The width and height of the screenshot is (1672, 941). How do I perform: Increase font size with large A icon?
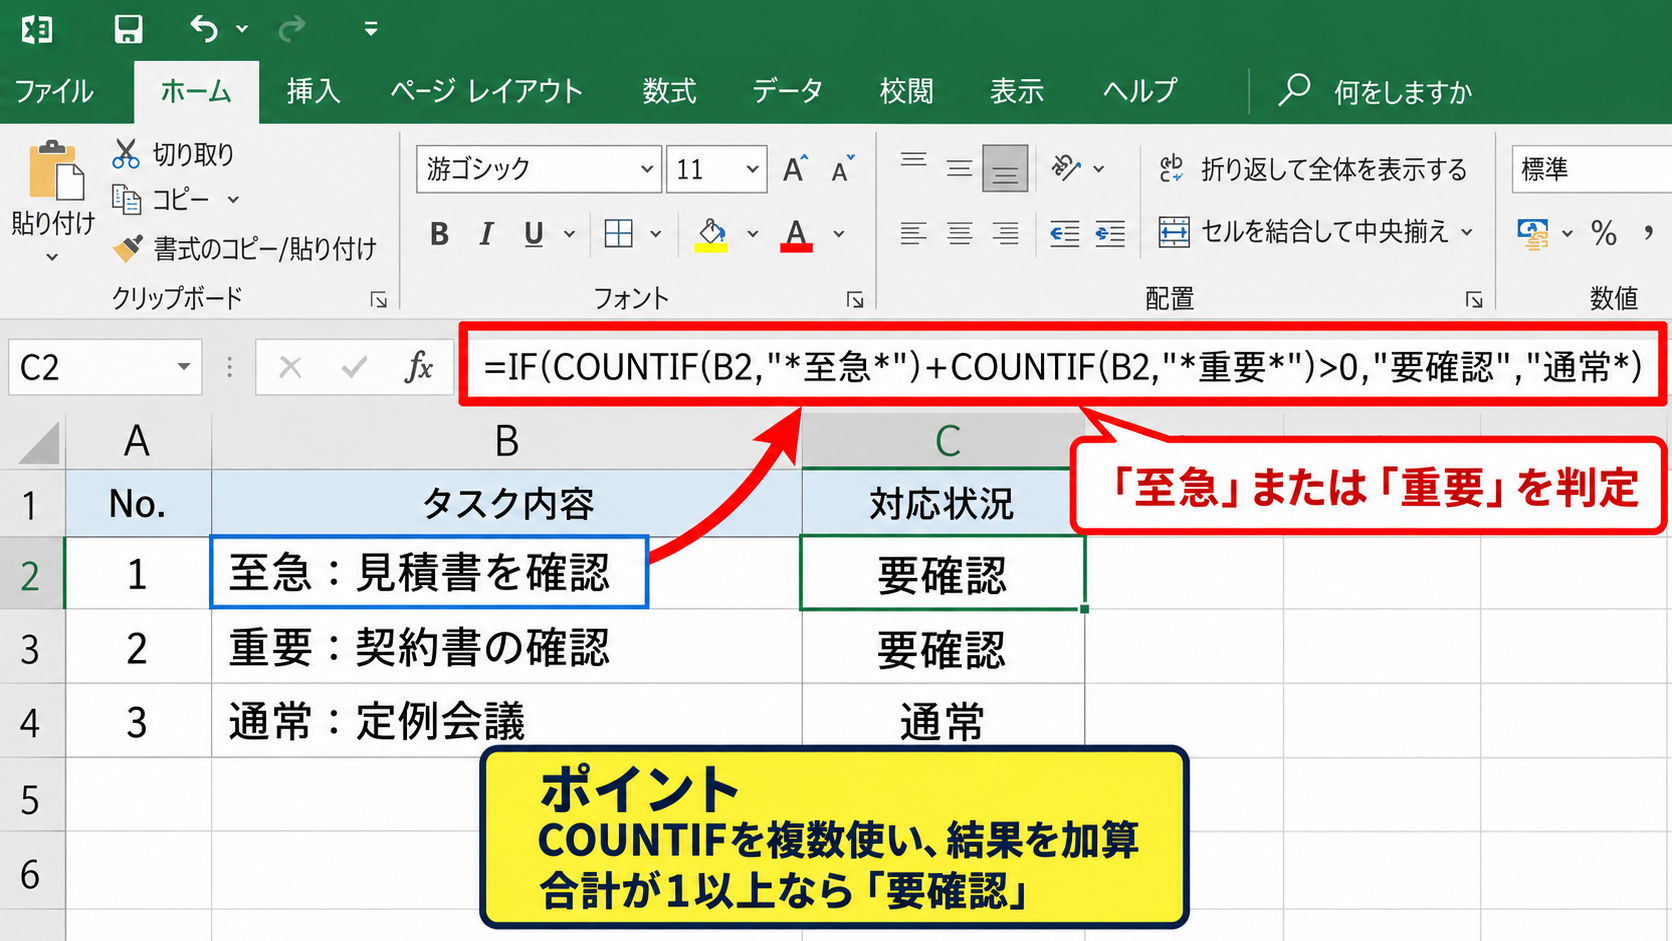coord(795,169)
